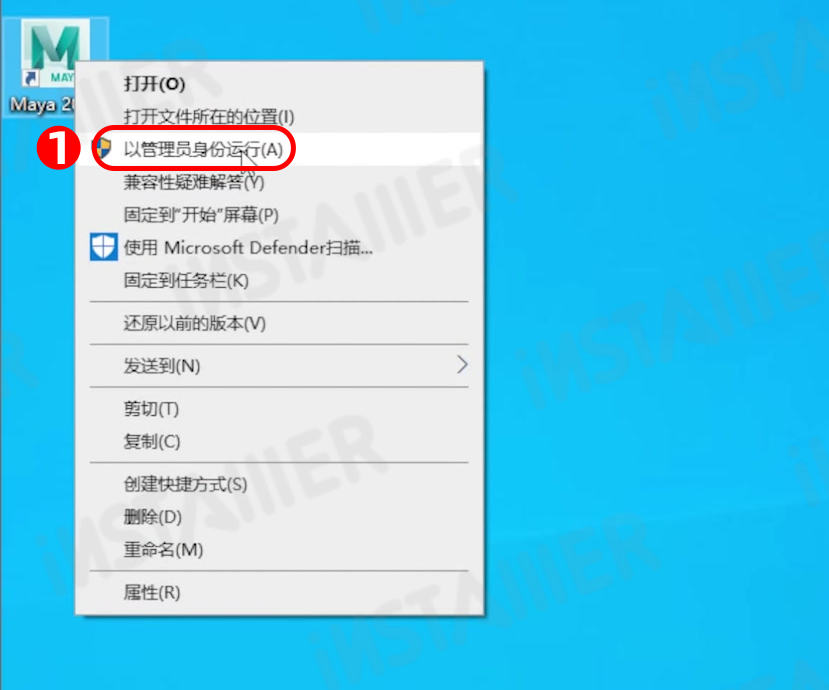Screen dimensions: 829x690
Task: Expand the 发送到(N) submenu arrow
Action: tap(462, 365)
